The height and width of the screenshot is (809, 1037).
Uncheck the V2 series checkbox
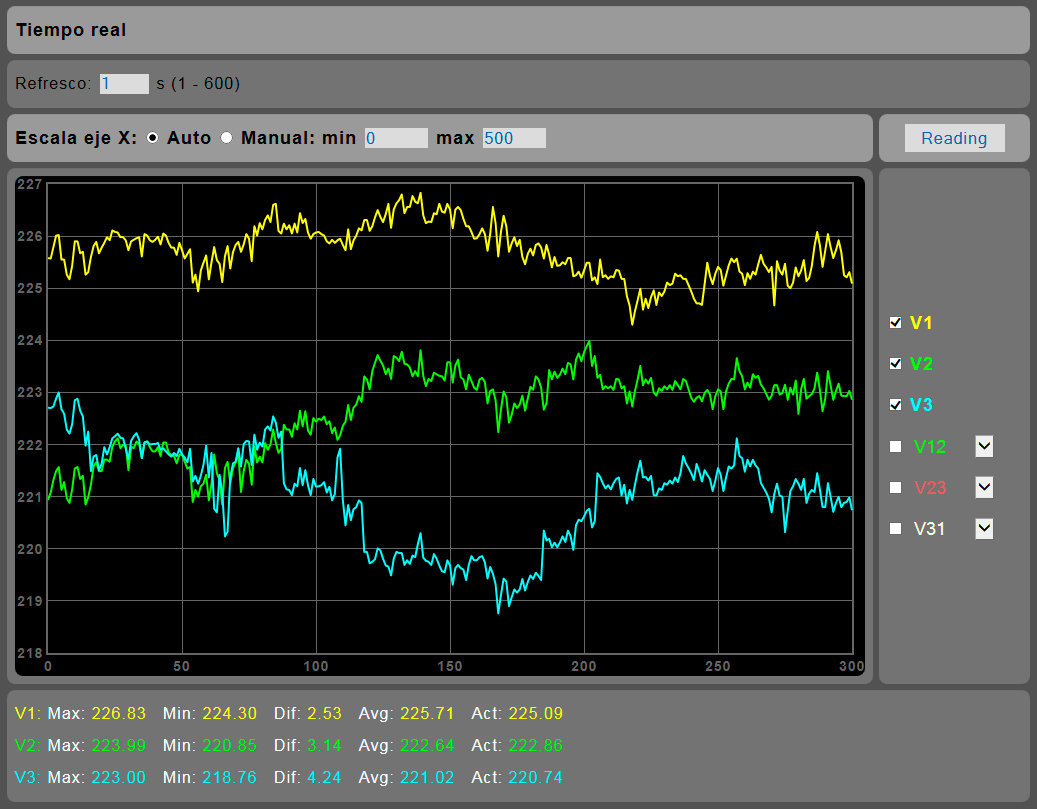(x=895, y=364)
